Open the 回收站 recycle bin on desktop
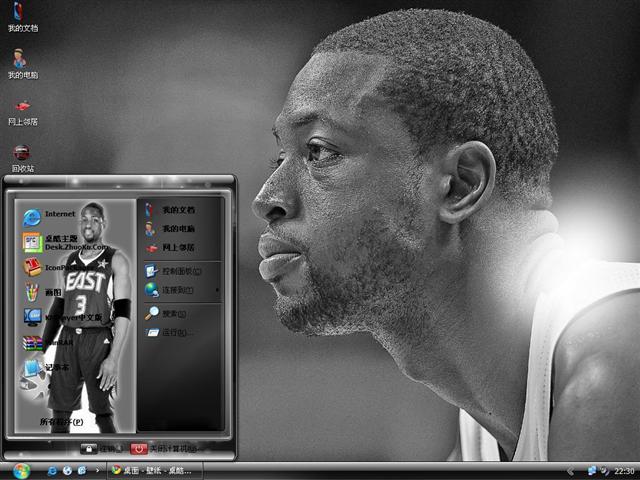Viewport: 640px width, 480px height. point(22,158)
